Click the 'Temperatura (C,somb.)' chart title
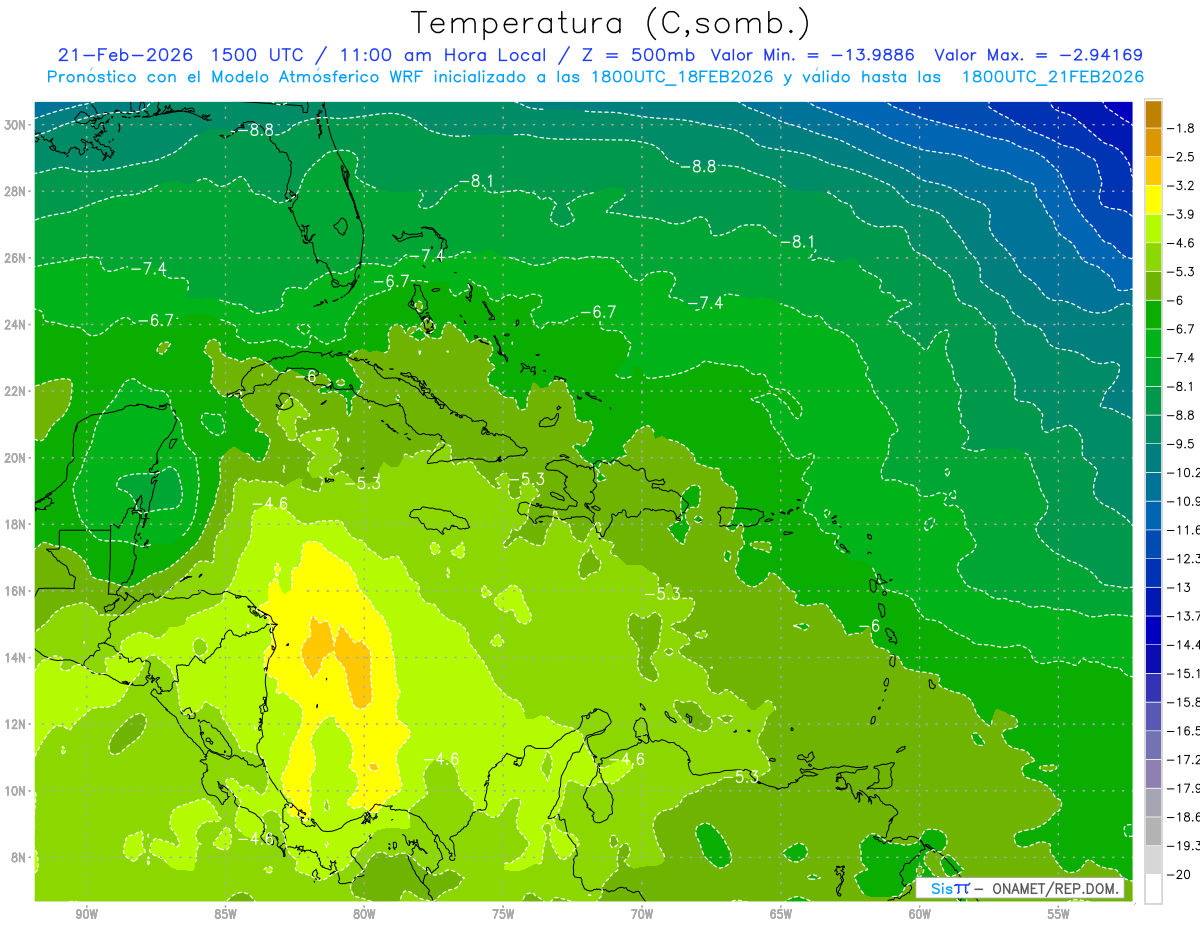 coord(611,23)
